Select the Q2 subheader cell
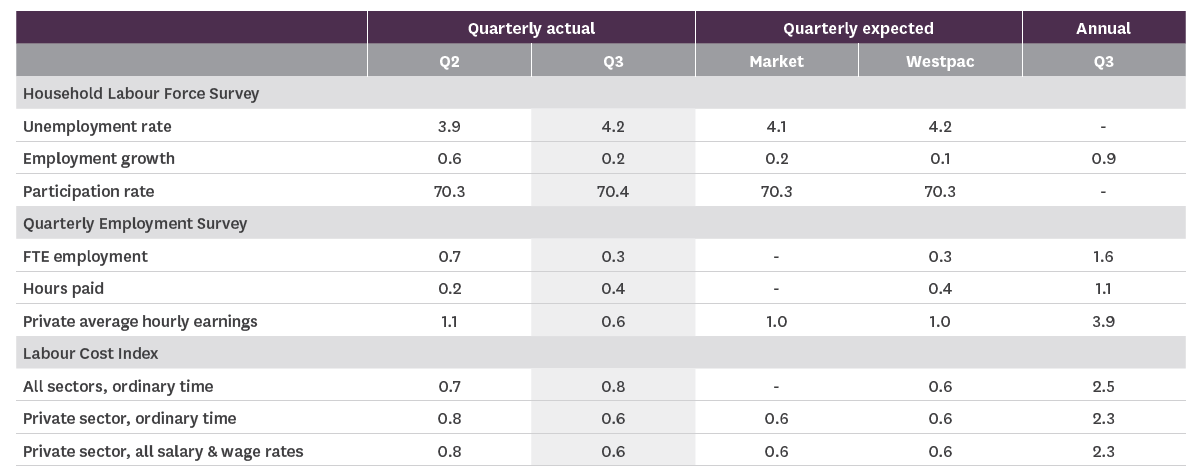Image resolution: width=1200 pixels, height=475 pixels. point(450,61)
